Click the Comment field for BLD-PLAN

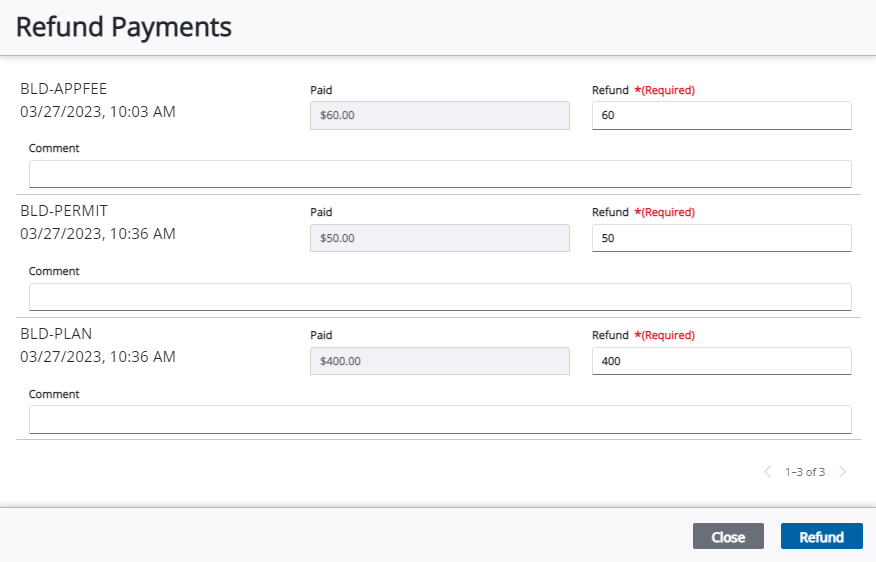(x=440, y=420)
